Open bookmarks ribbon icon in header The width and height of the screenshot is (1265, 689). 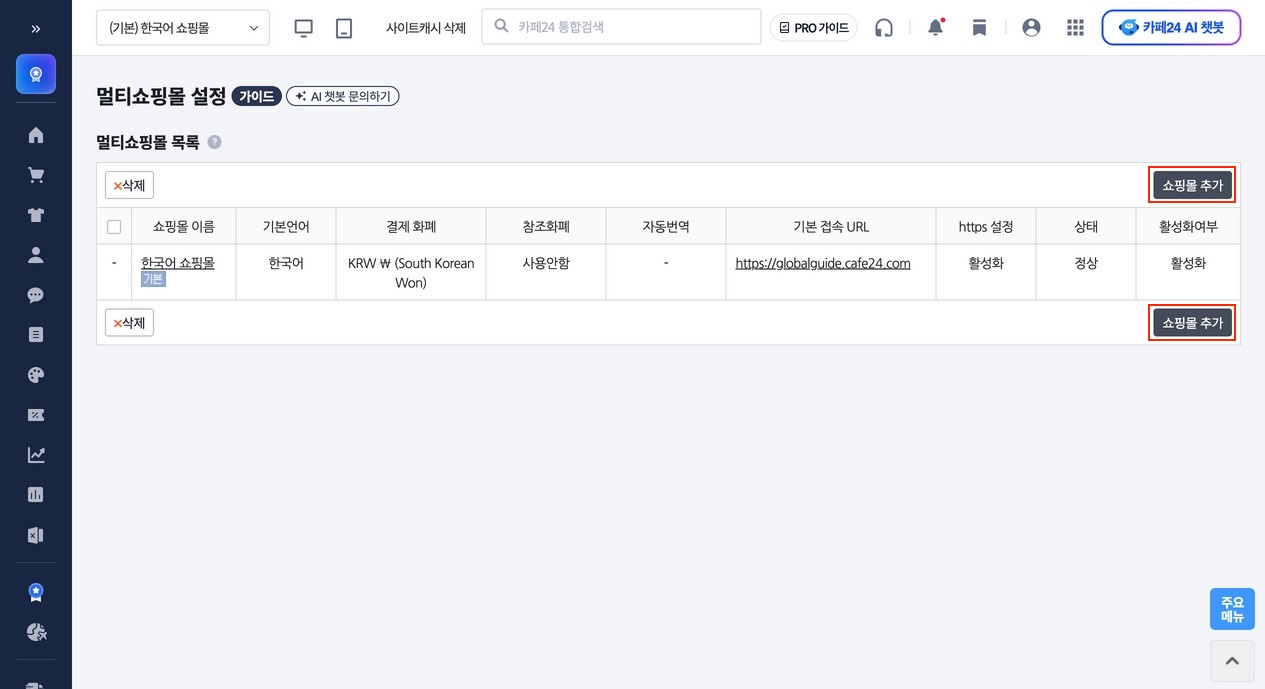click(979, 28)
